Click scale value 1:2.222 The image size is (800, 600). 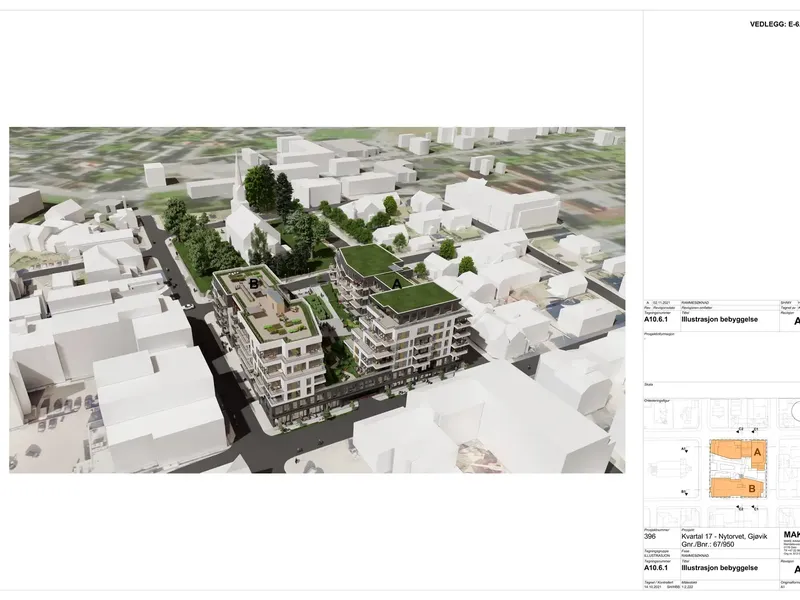pyautogui.click(x=688, y=587)
